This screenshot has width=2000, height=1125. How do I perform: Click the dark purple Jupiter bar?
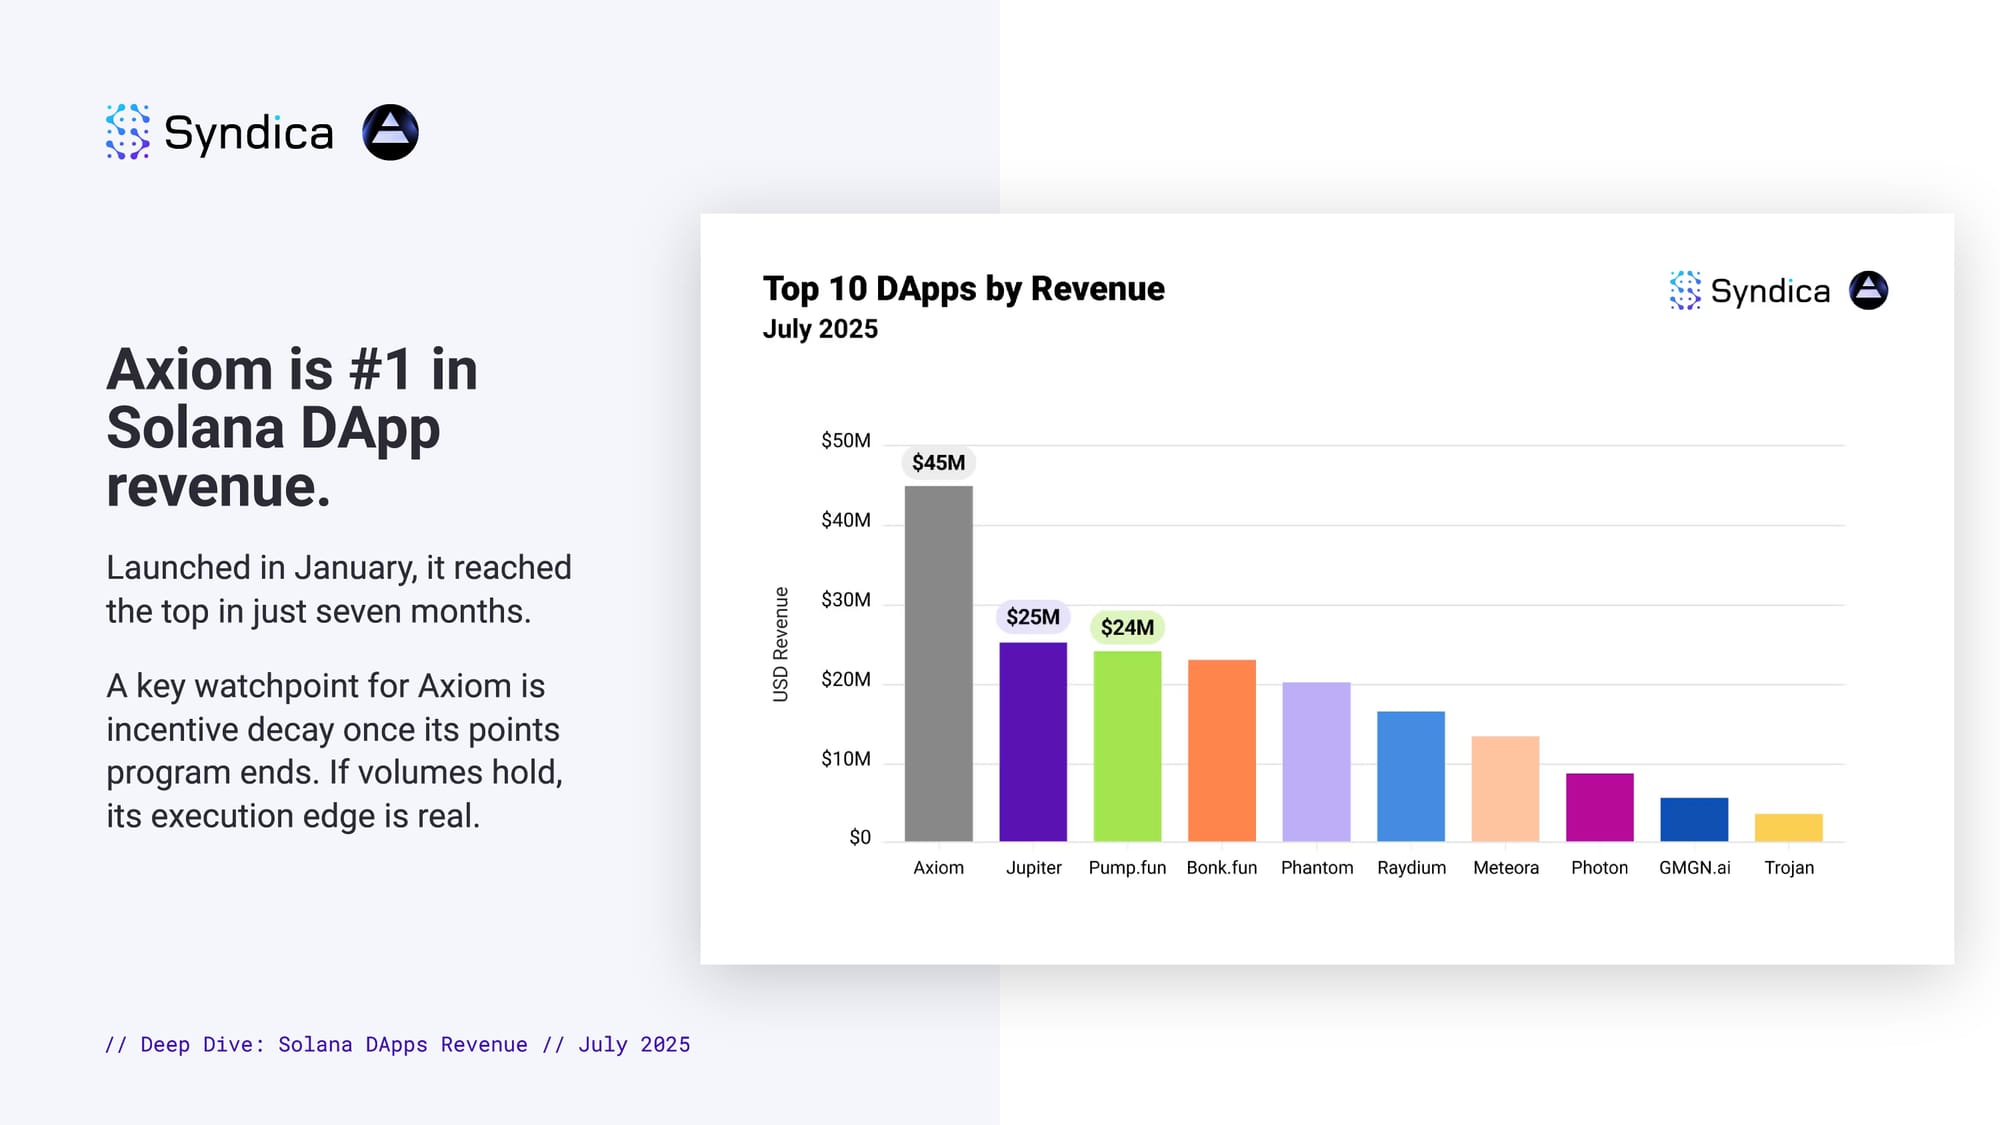(1033, 741)
